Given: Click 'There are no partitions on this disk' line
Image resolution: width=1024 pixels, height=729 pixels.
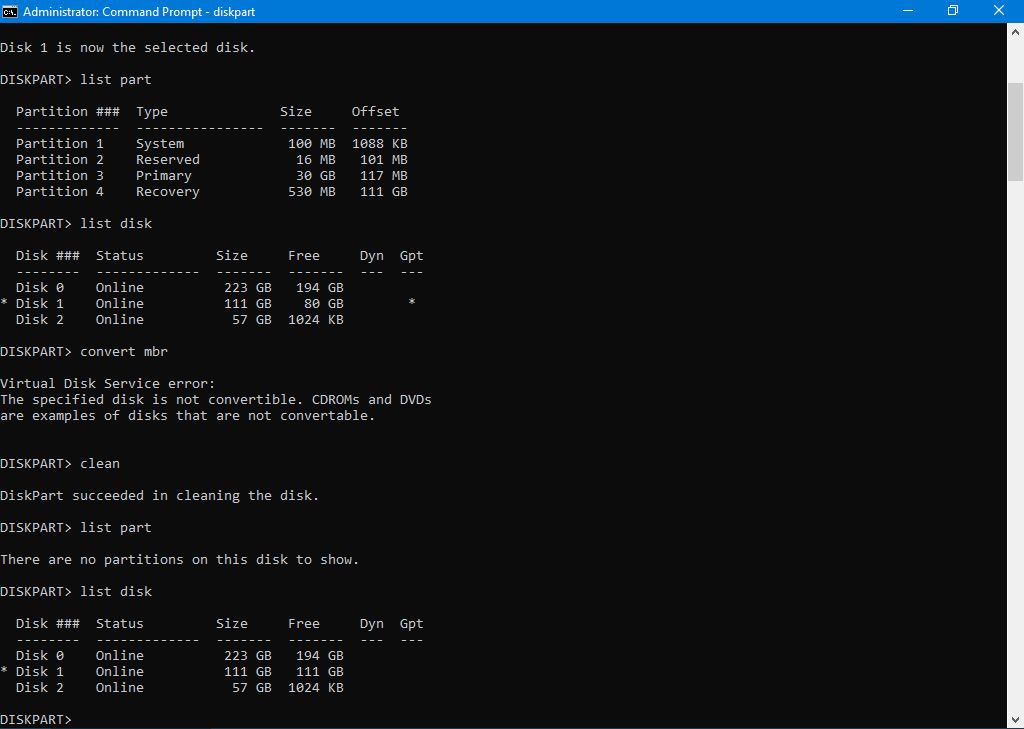Looking at the screenshot, I should (179, 559).
